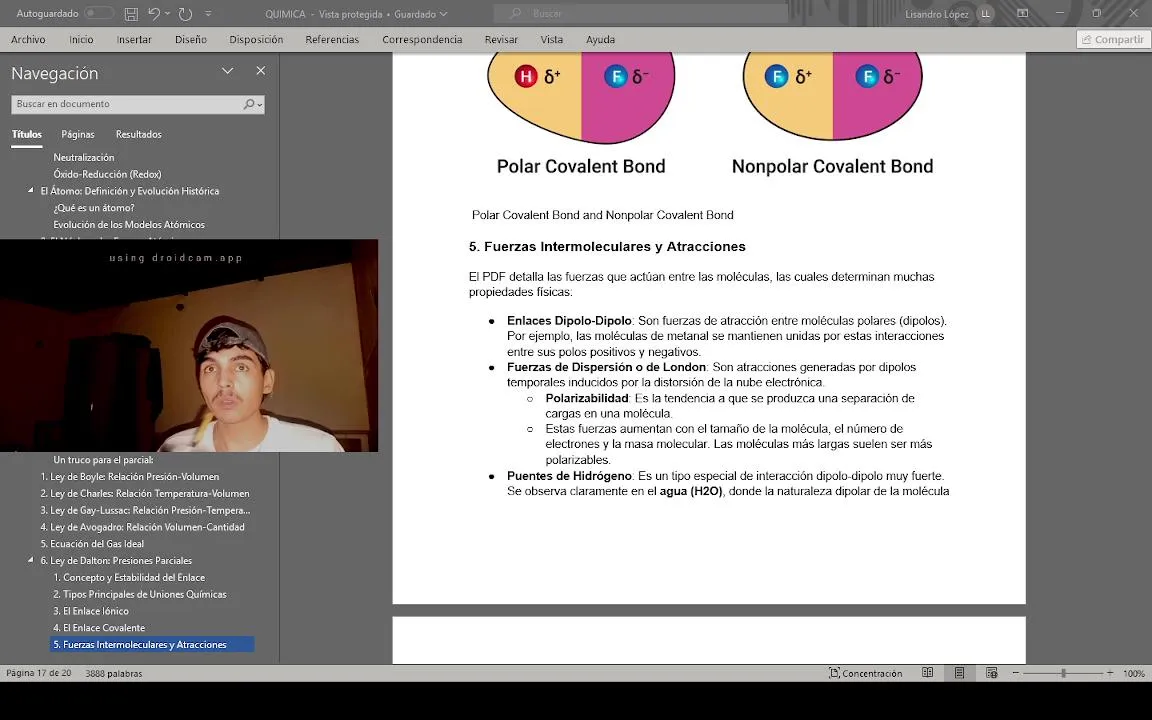Switch to the Páginas tab
The width and height of the screenshot is (1152, 720).
[78, 134]
